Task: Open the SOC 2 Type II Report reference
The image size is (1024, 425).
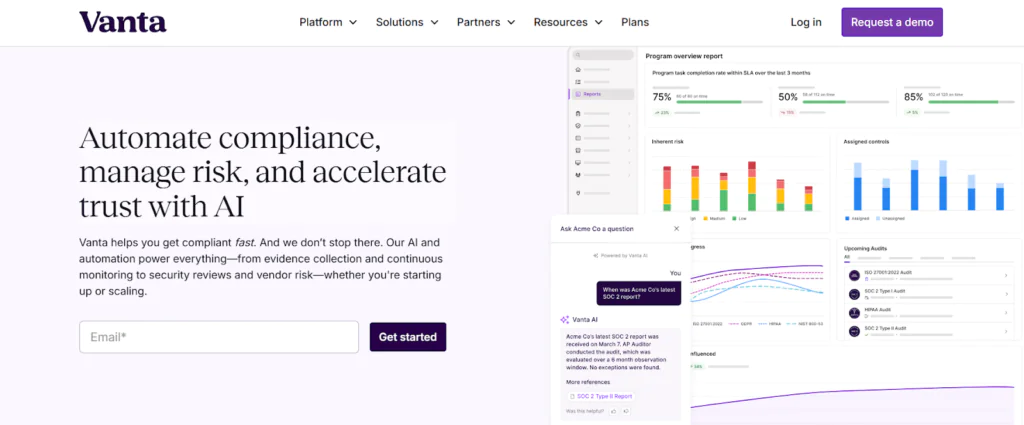Action: (x=601, y=396)
